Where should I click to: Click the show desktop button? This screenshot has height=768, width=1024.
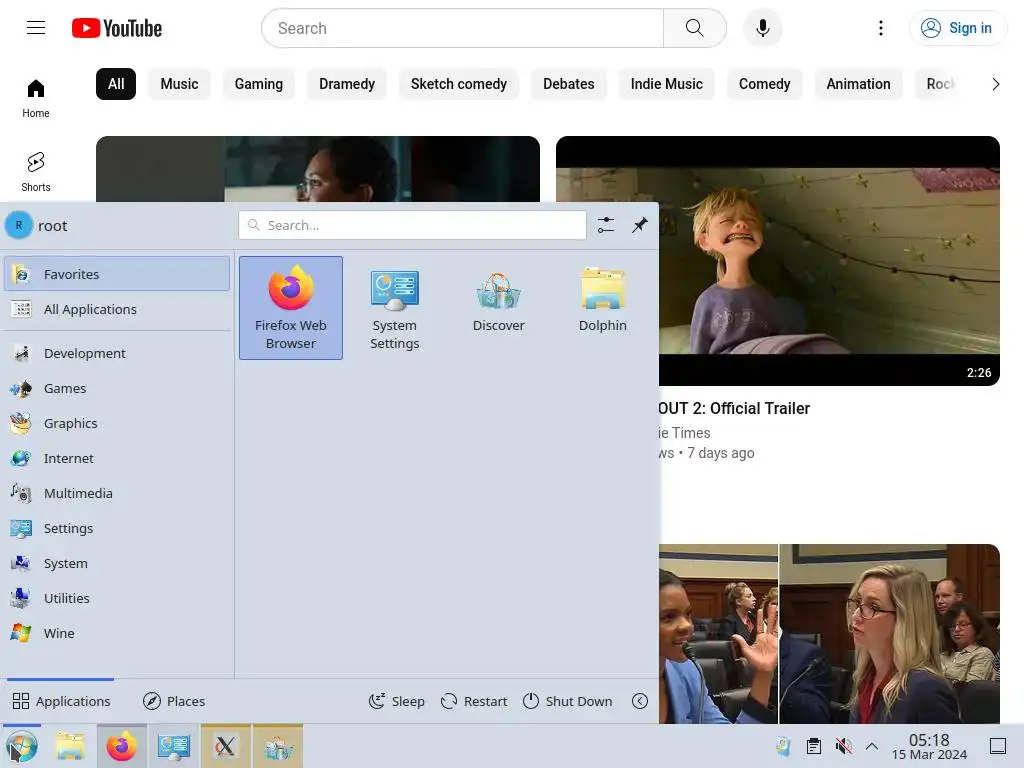(998, 746)
